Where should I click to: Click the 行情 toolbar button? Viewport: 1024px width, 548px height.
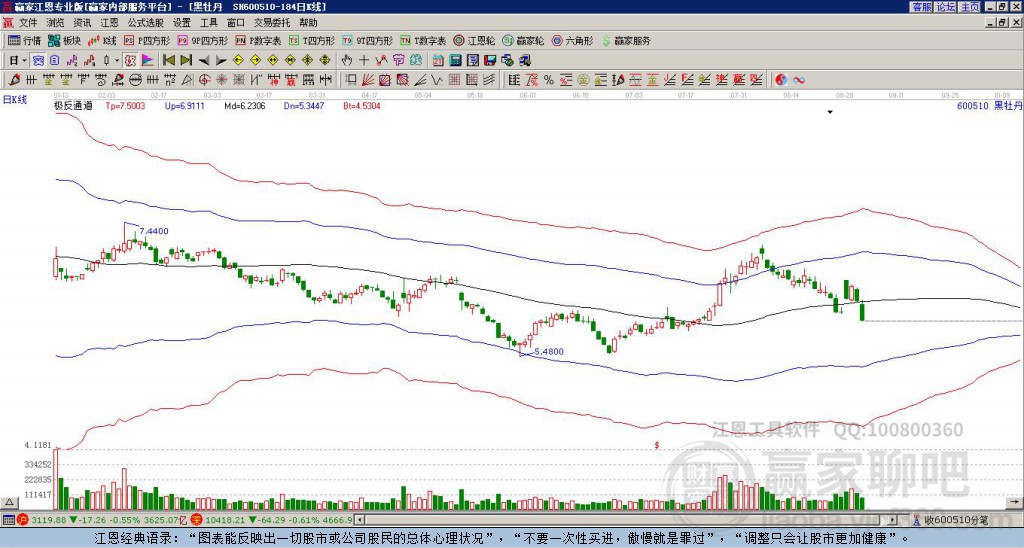click(25, 40)
